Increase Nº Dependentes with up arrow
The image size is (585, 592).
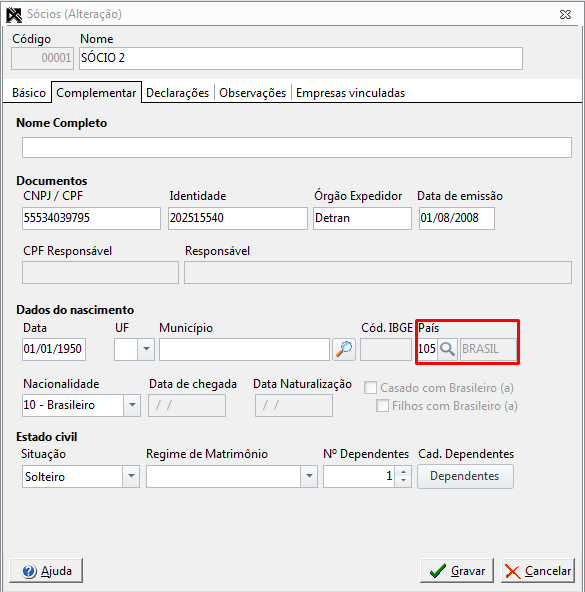tap(404, 472)
